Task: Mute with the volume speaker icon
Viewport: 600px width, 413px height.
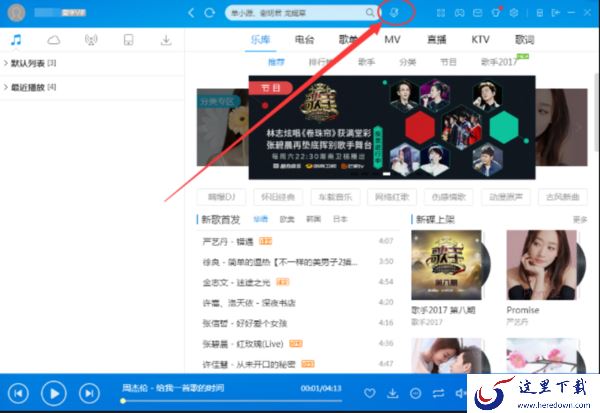Action: pos(460,393)
